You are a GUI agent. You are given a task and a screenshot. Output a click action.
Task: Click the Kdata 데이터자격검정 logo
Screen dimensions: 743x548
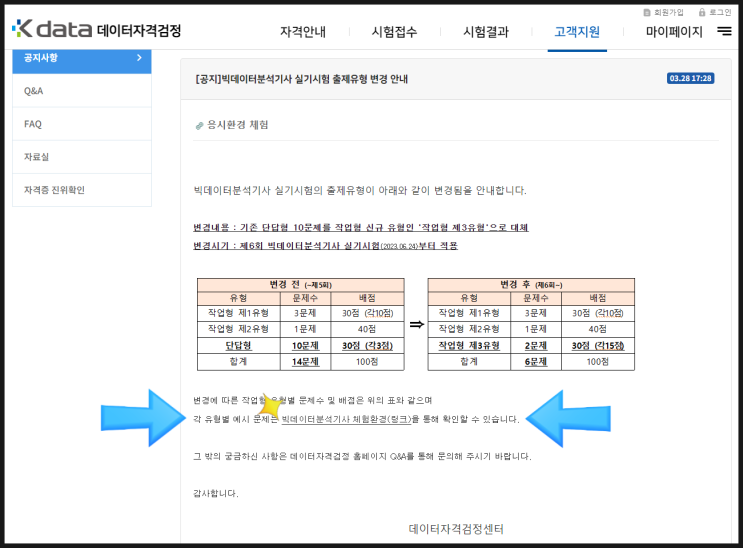point(97,29)
